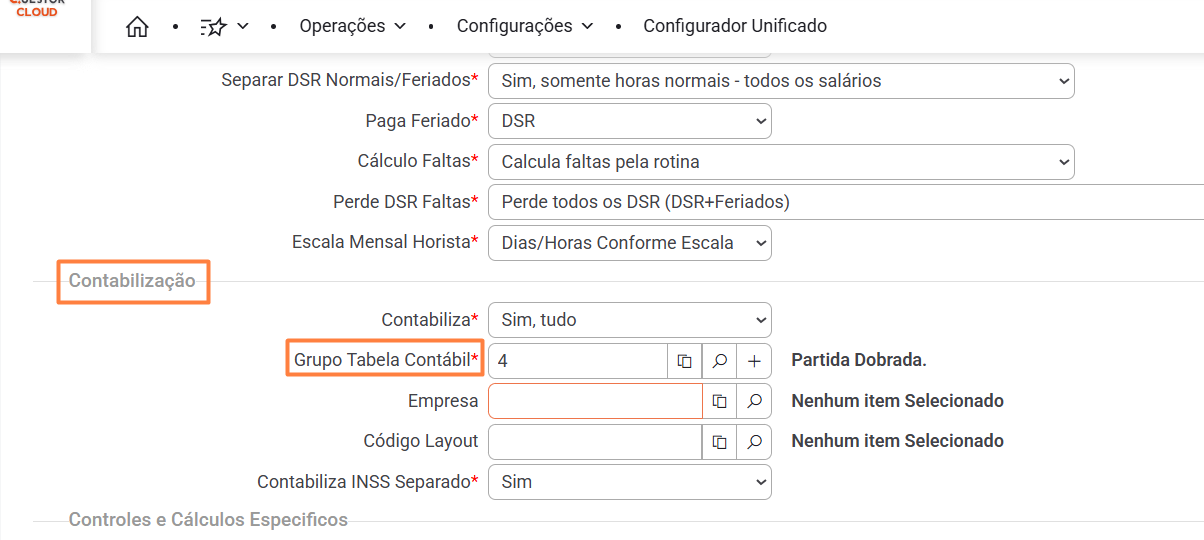Open the Paga Feriado dropdown

629,121
